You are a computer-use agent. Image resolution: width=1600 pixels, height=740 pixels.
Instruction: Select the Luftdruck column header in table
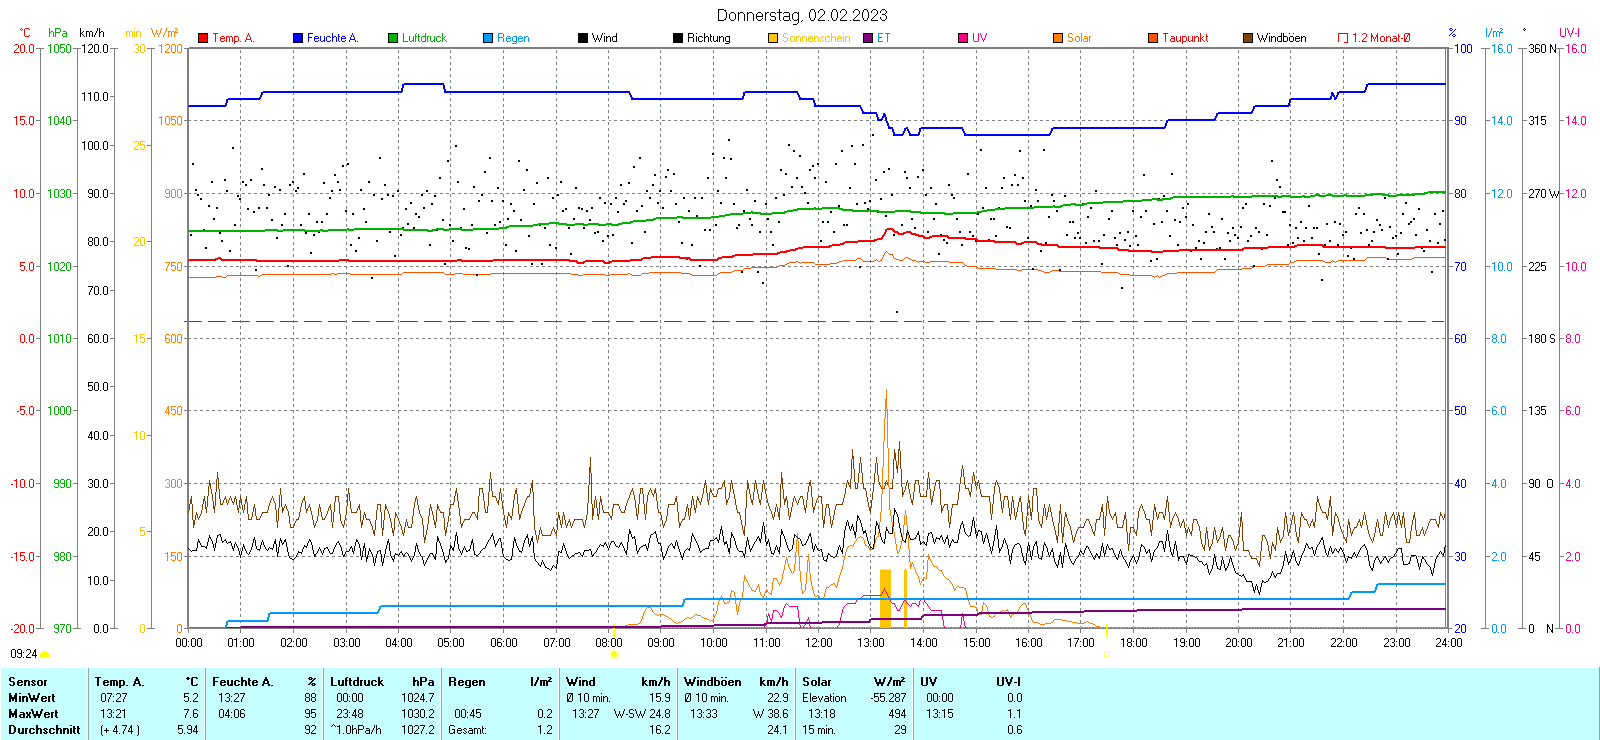coord(357,682)
